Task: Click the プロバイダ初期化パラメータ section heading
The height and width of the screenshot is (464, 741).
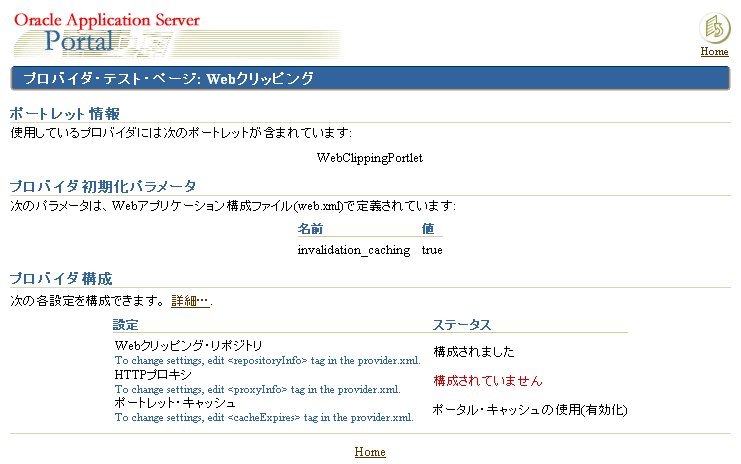Action: (x=103, y=186)
